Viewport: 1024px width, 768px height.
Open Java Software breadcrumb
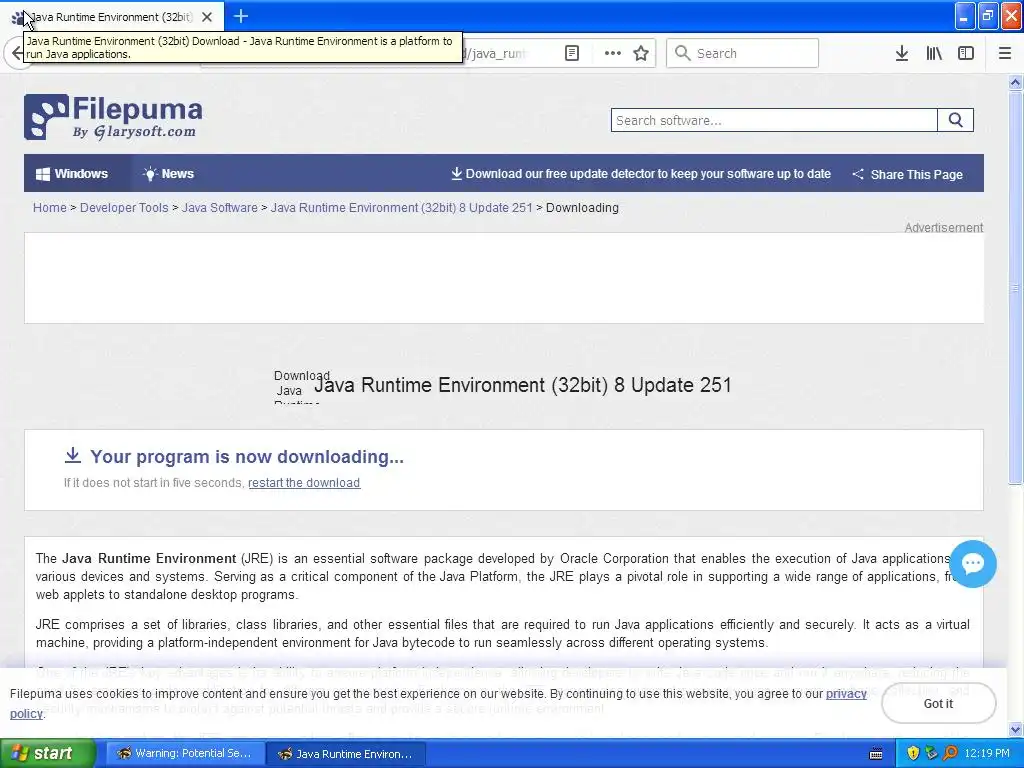pos(219,208)
